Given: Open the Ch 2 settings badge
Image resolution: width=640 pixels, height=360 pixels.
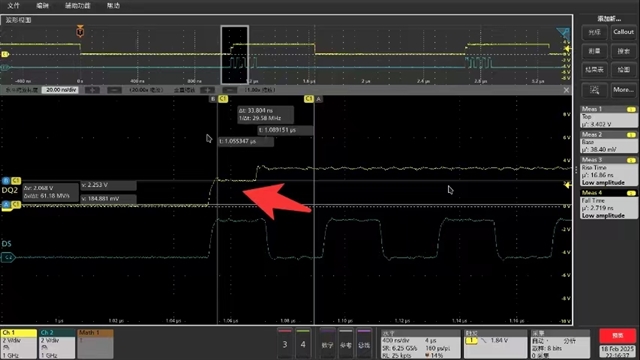Looking at the screenshot, I should point(57,344).
